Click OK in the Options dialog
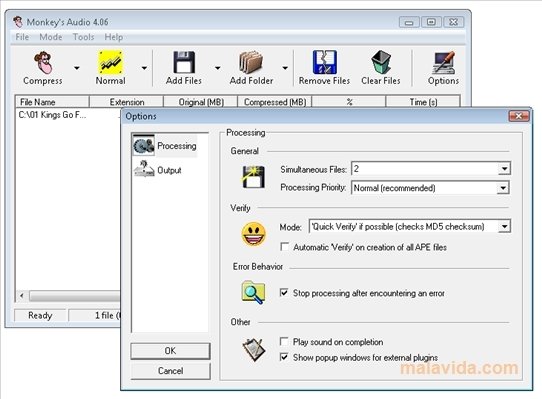Screen dimensions: 542x399 point(170,351)
